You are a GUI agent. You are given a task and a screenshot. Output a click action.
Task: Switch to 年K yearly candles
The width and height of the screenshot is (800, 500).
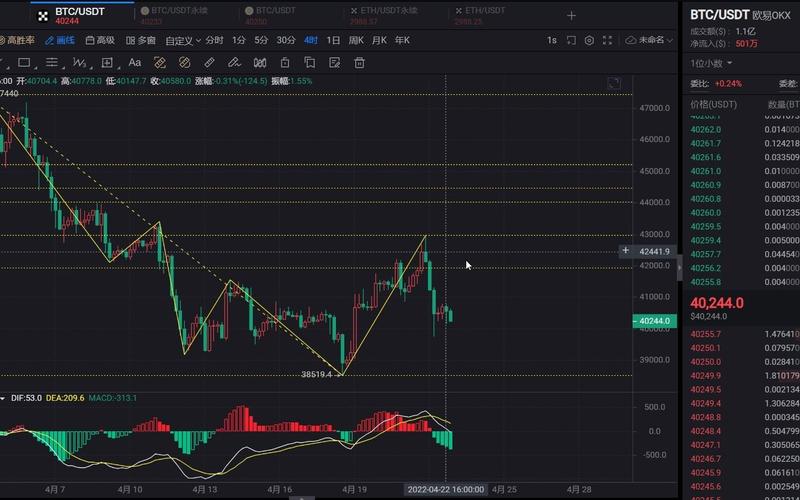tap(402, 40)
